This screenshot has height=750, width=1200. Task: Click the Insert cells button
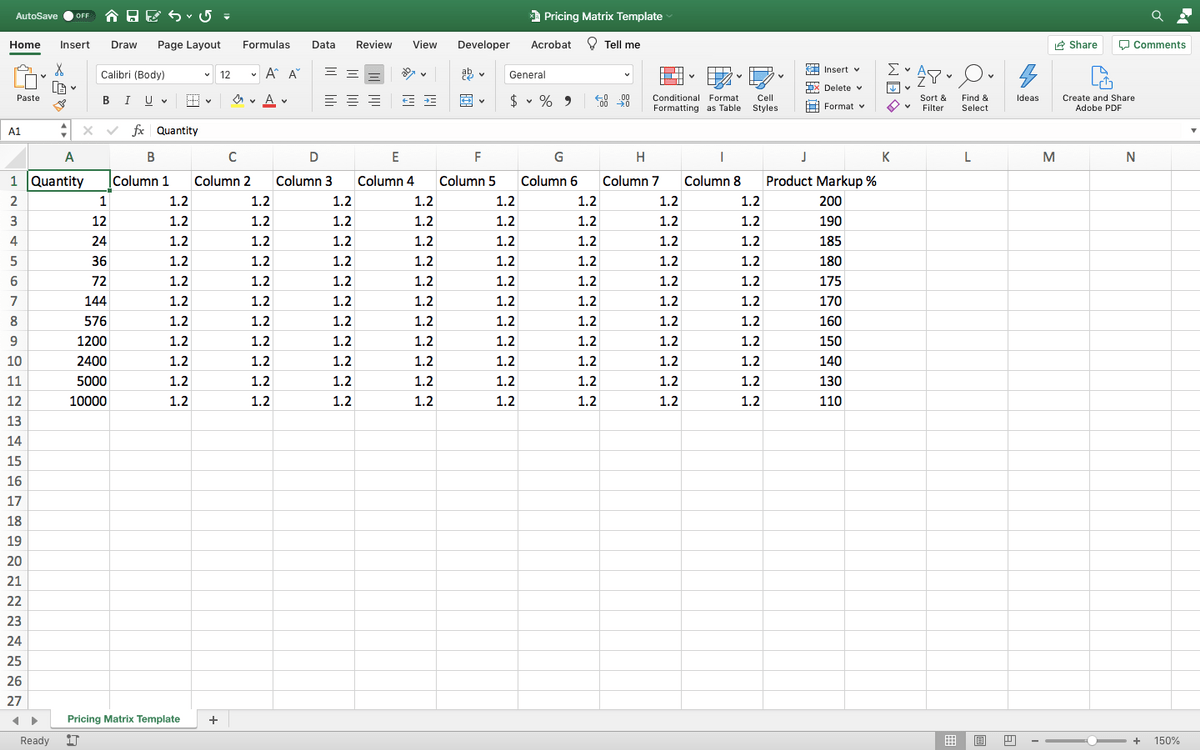[832, 70]
